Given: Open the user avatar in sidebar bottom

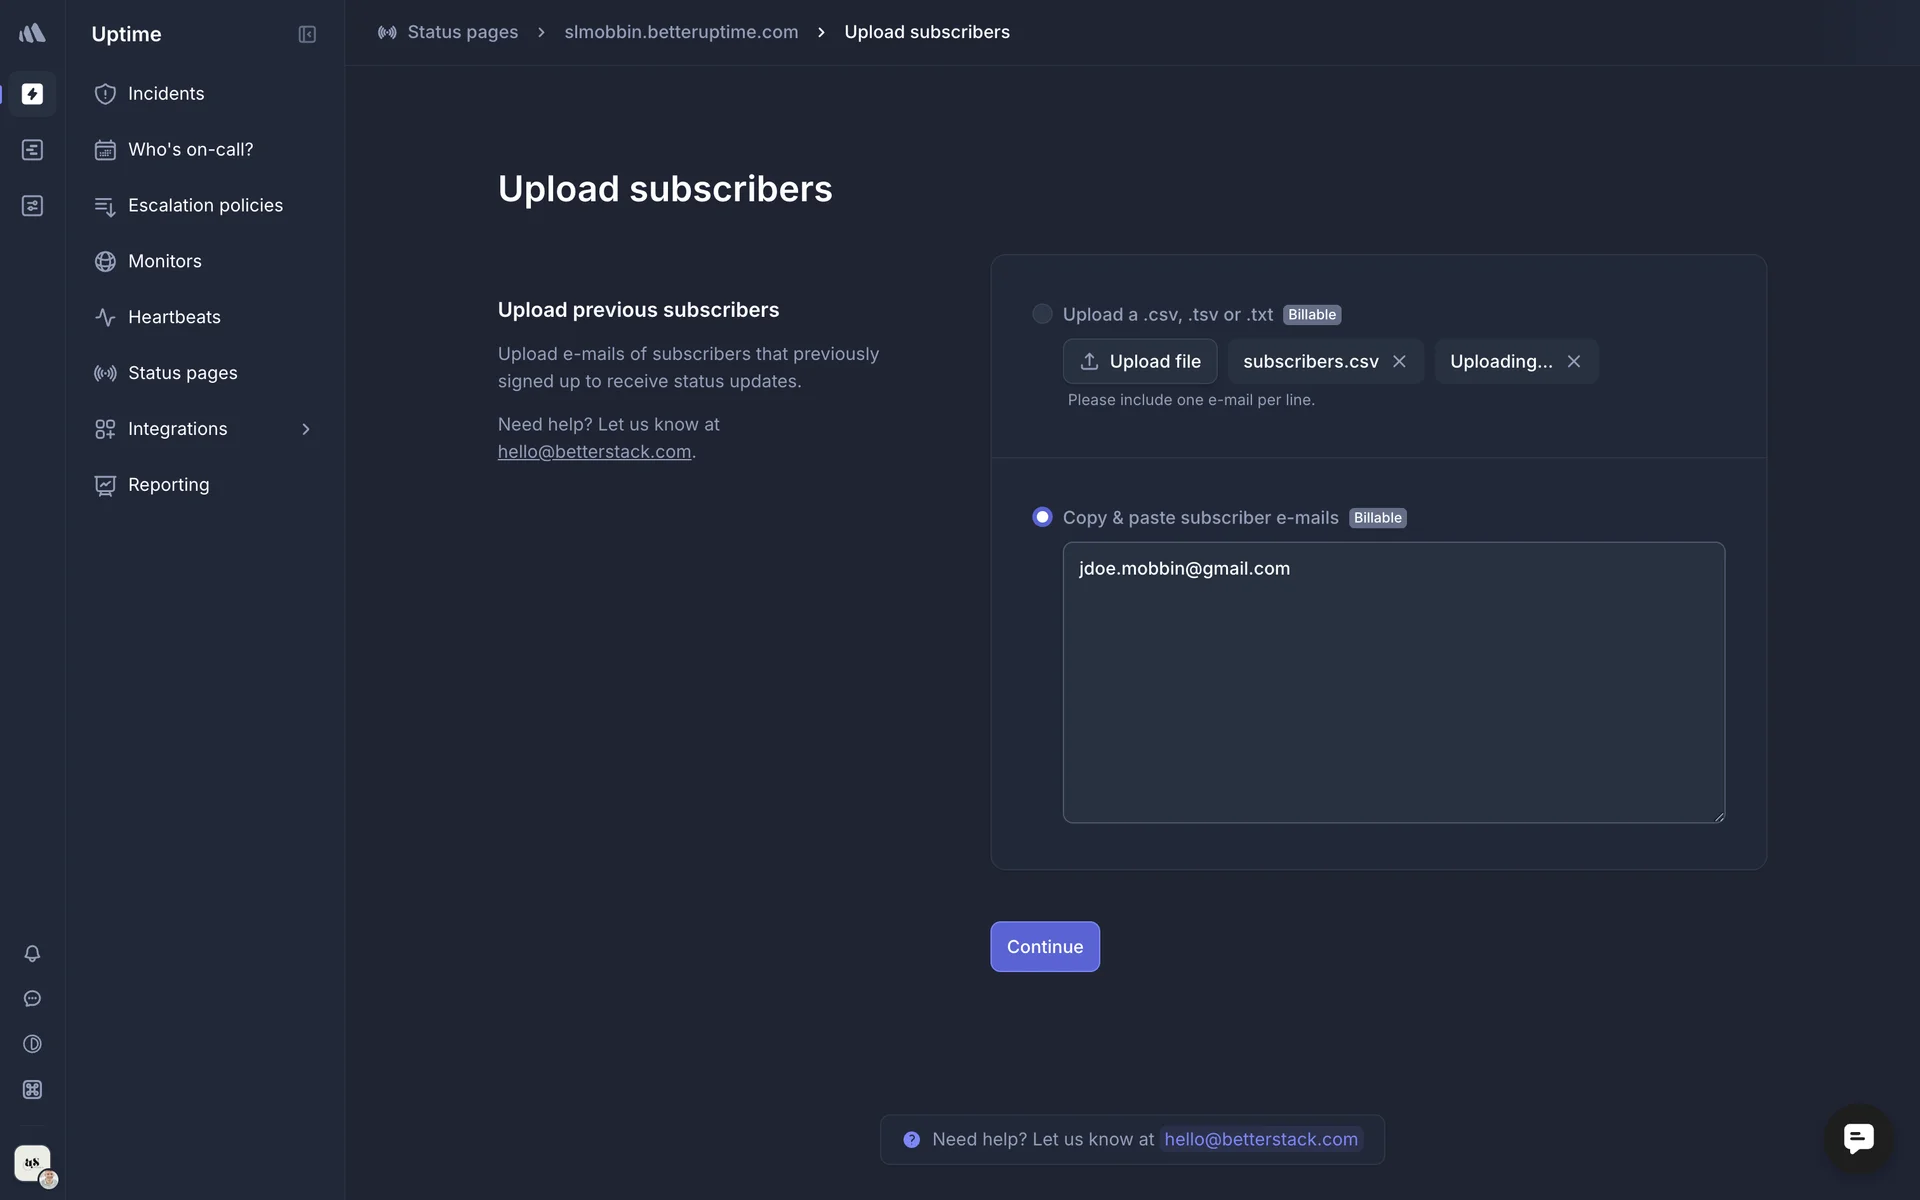Looking at the screenshot, I should coord(33,1163).
